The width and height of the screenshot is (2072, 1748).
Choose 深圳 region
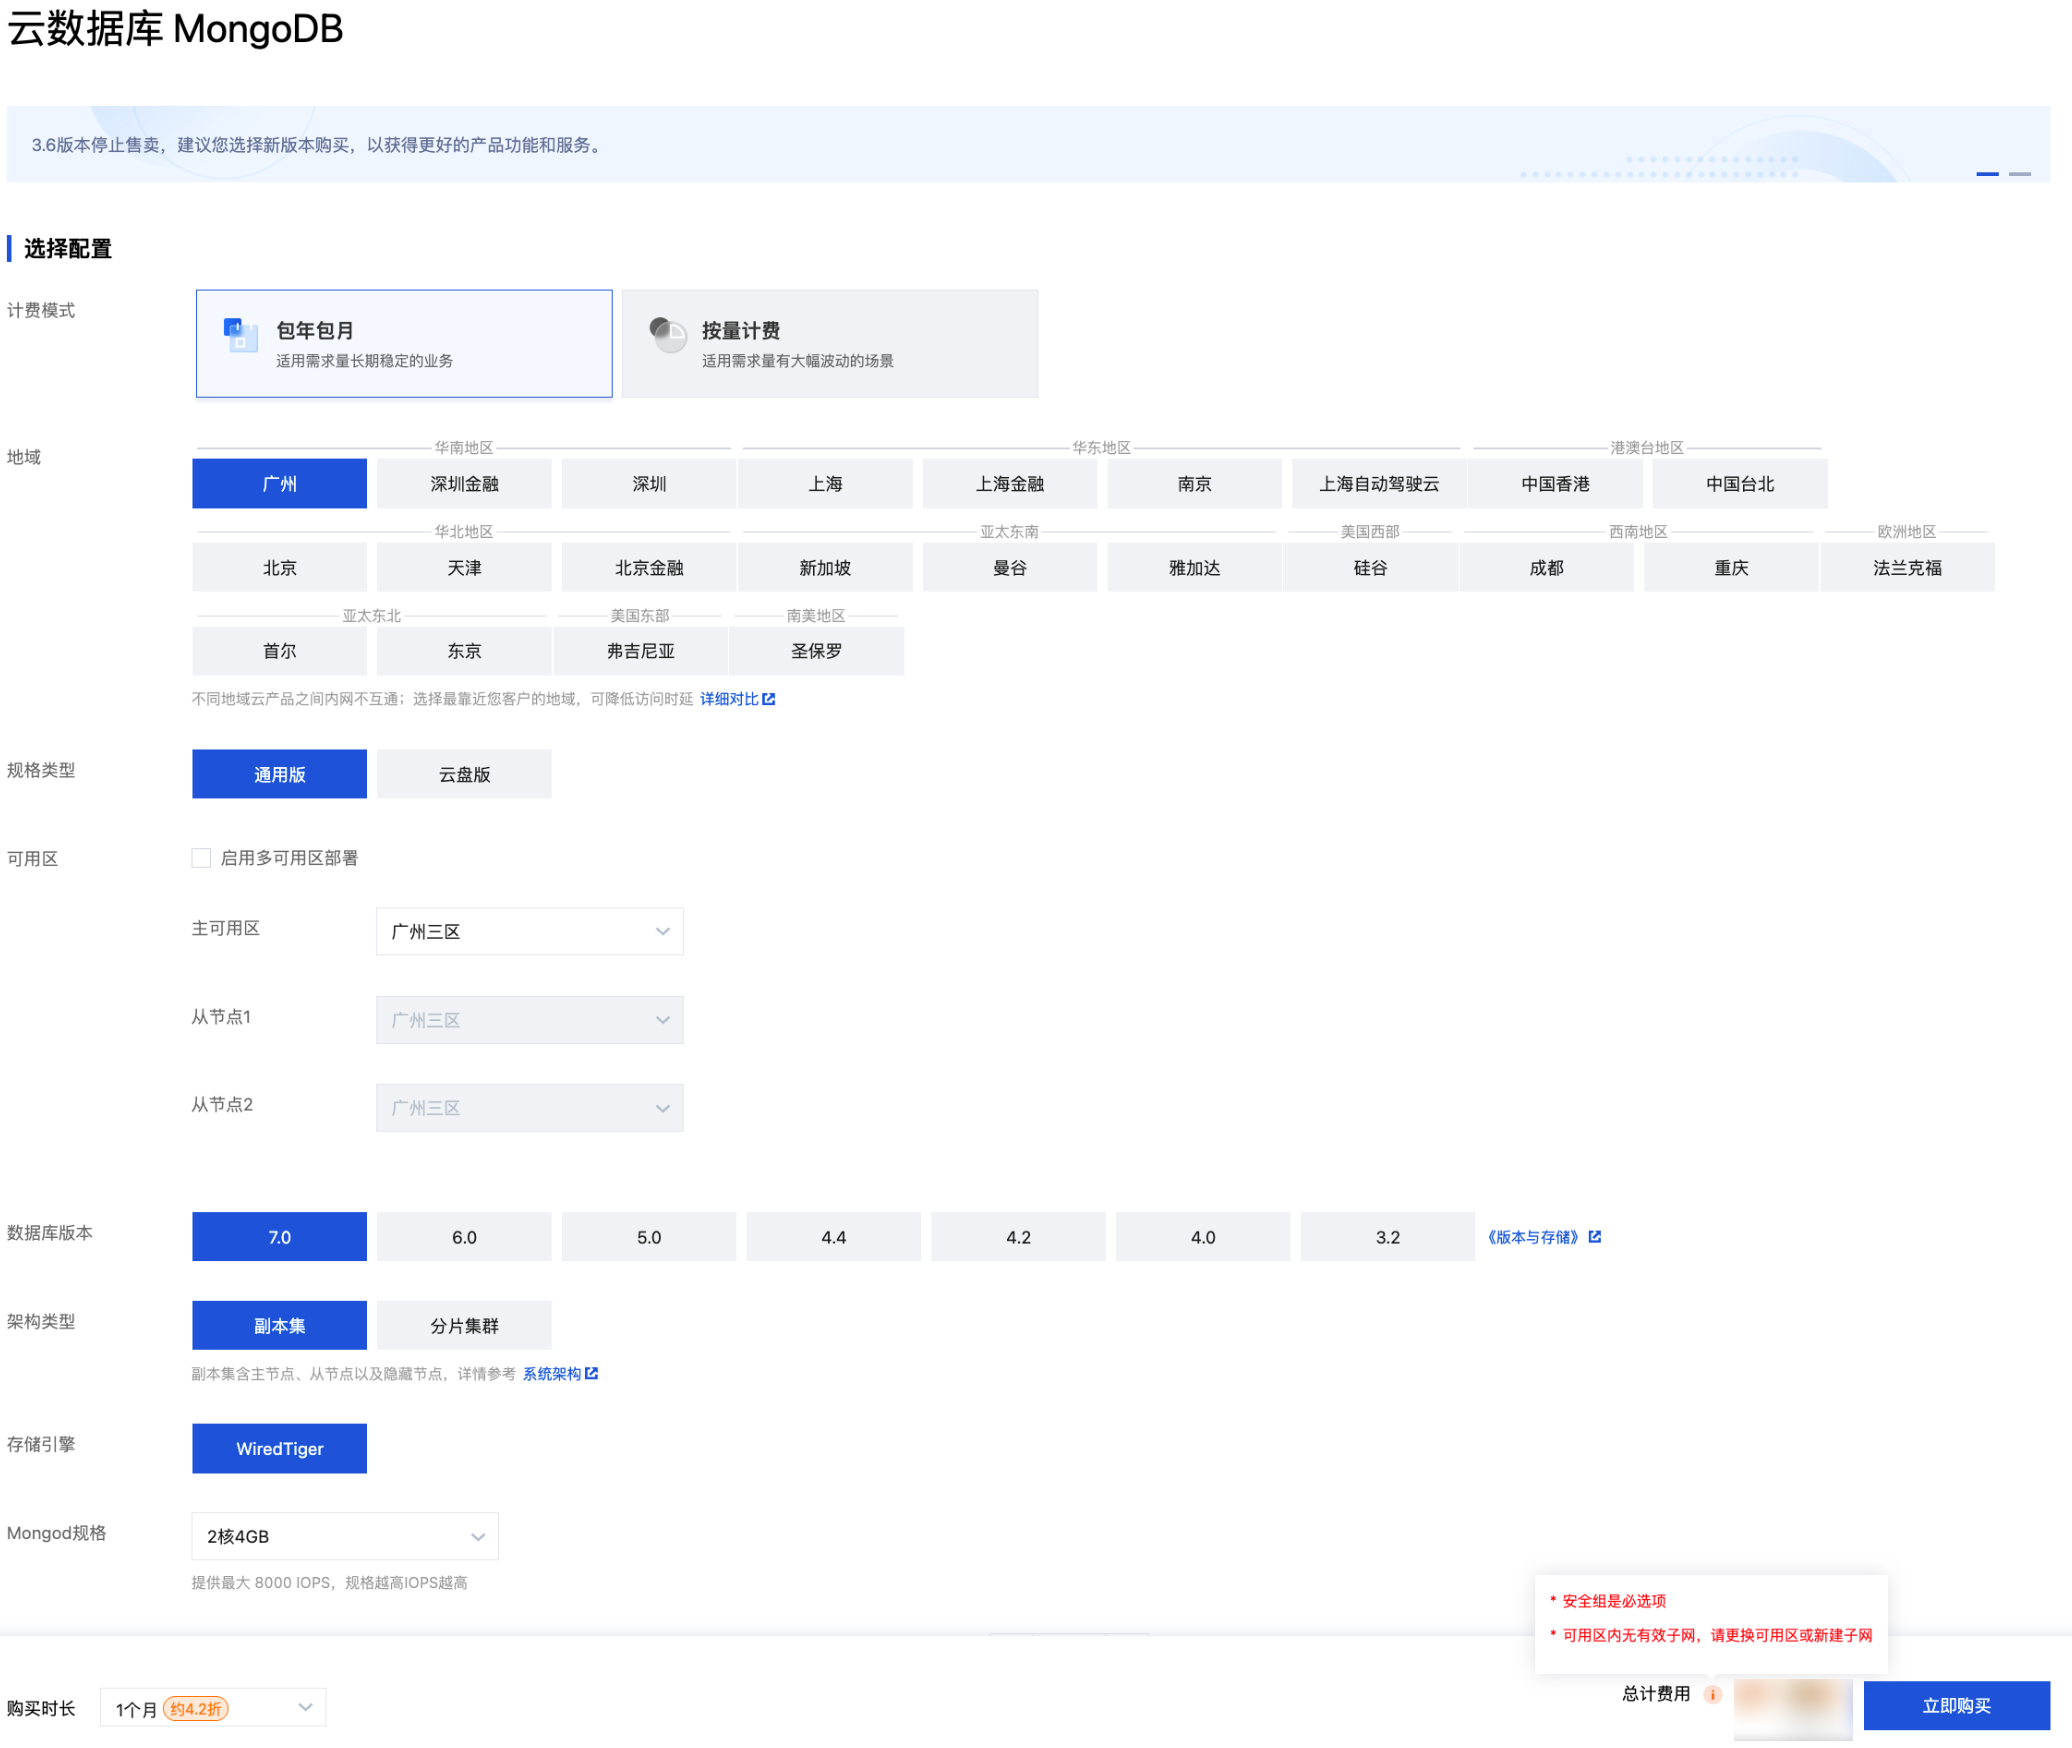(648, 484)
